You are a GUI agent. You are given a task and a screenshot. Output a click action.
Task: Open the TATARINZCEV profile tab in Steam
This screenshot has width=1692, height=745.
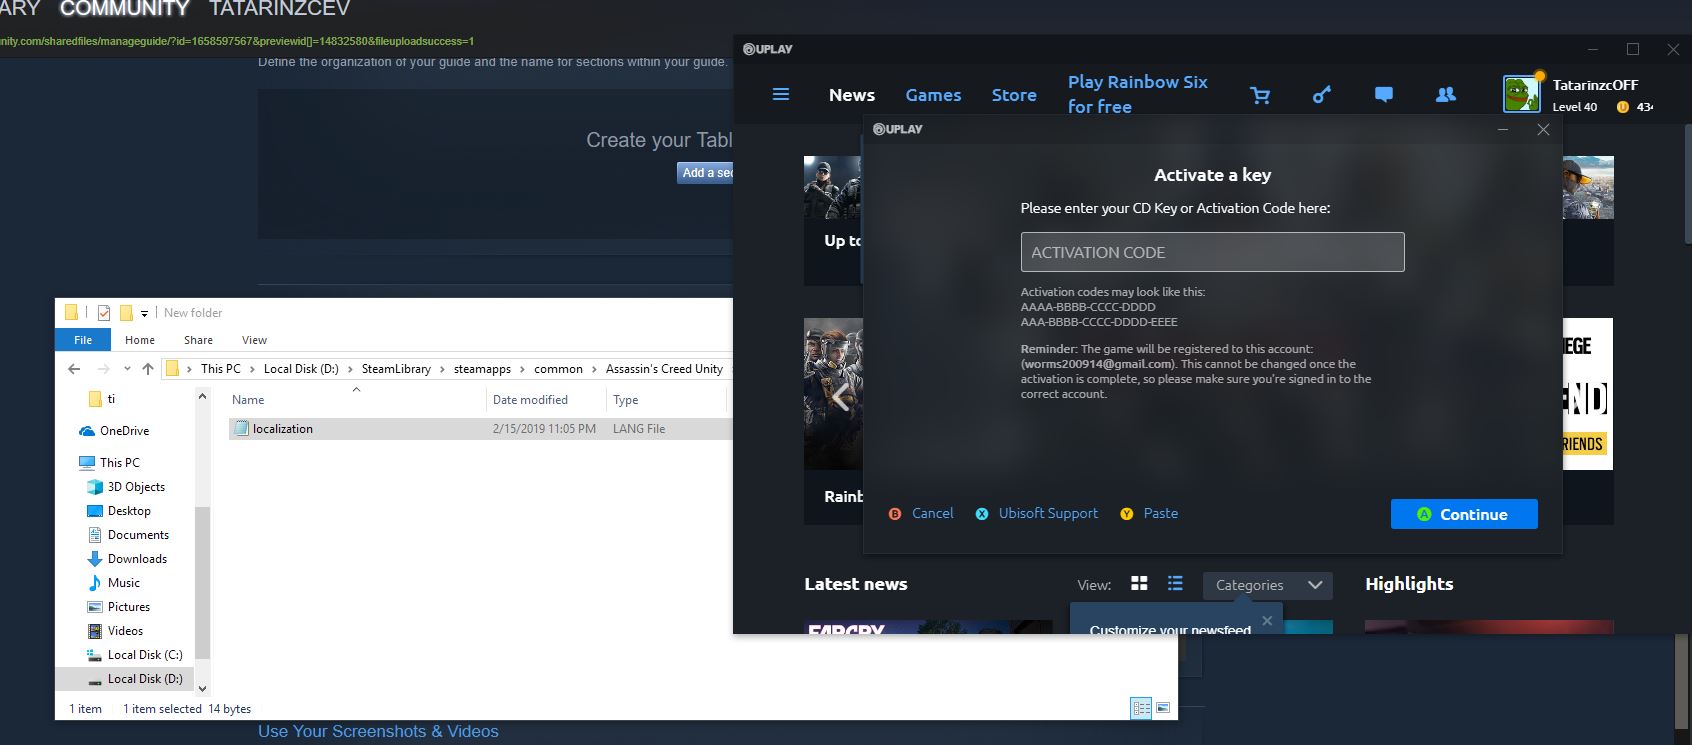tap(280, 9)
